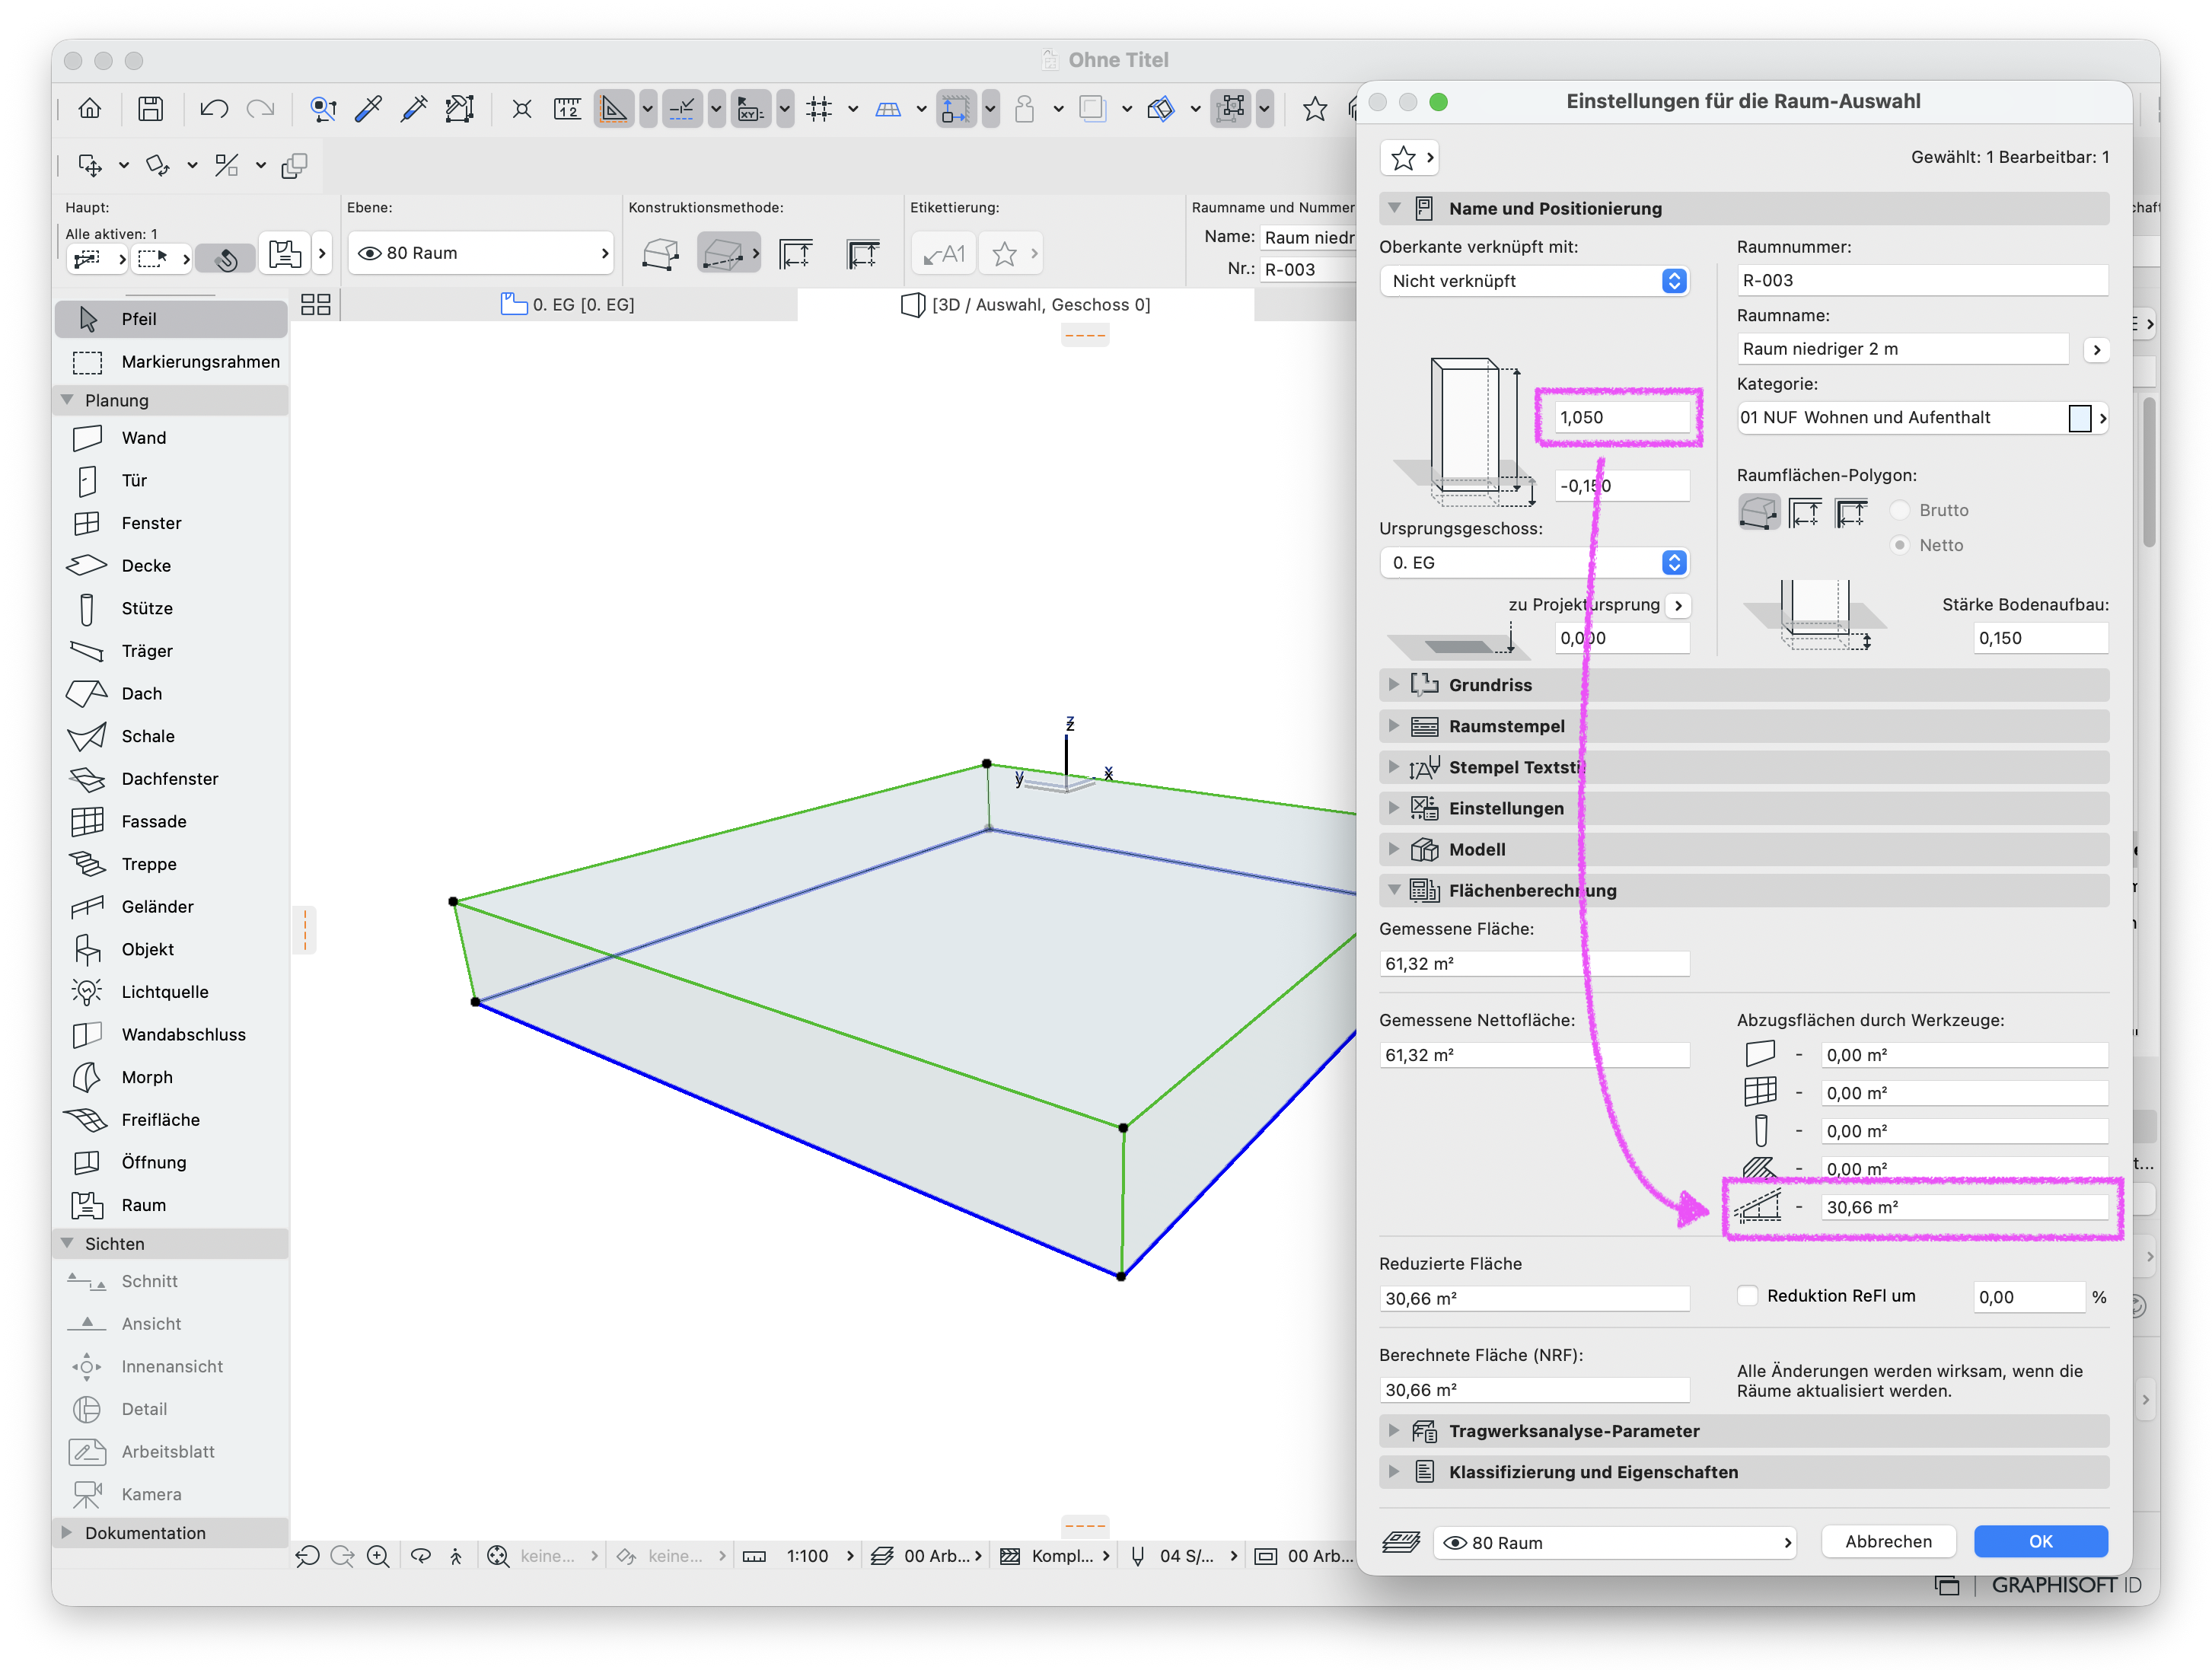
Task: Collapse the Planung toolbox group
Action: pyautogui.click(x=170, y=400)
